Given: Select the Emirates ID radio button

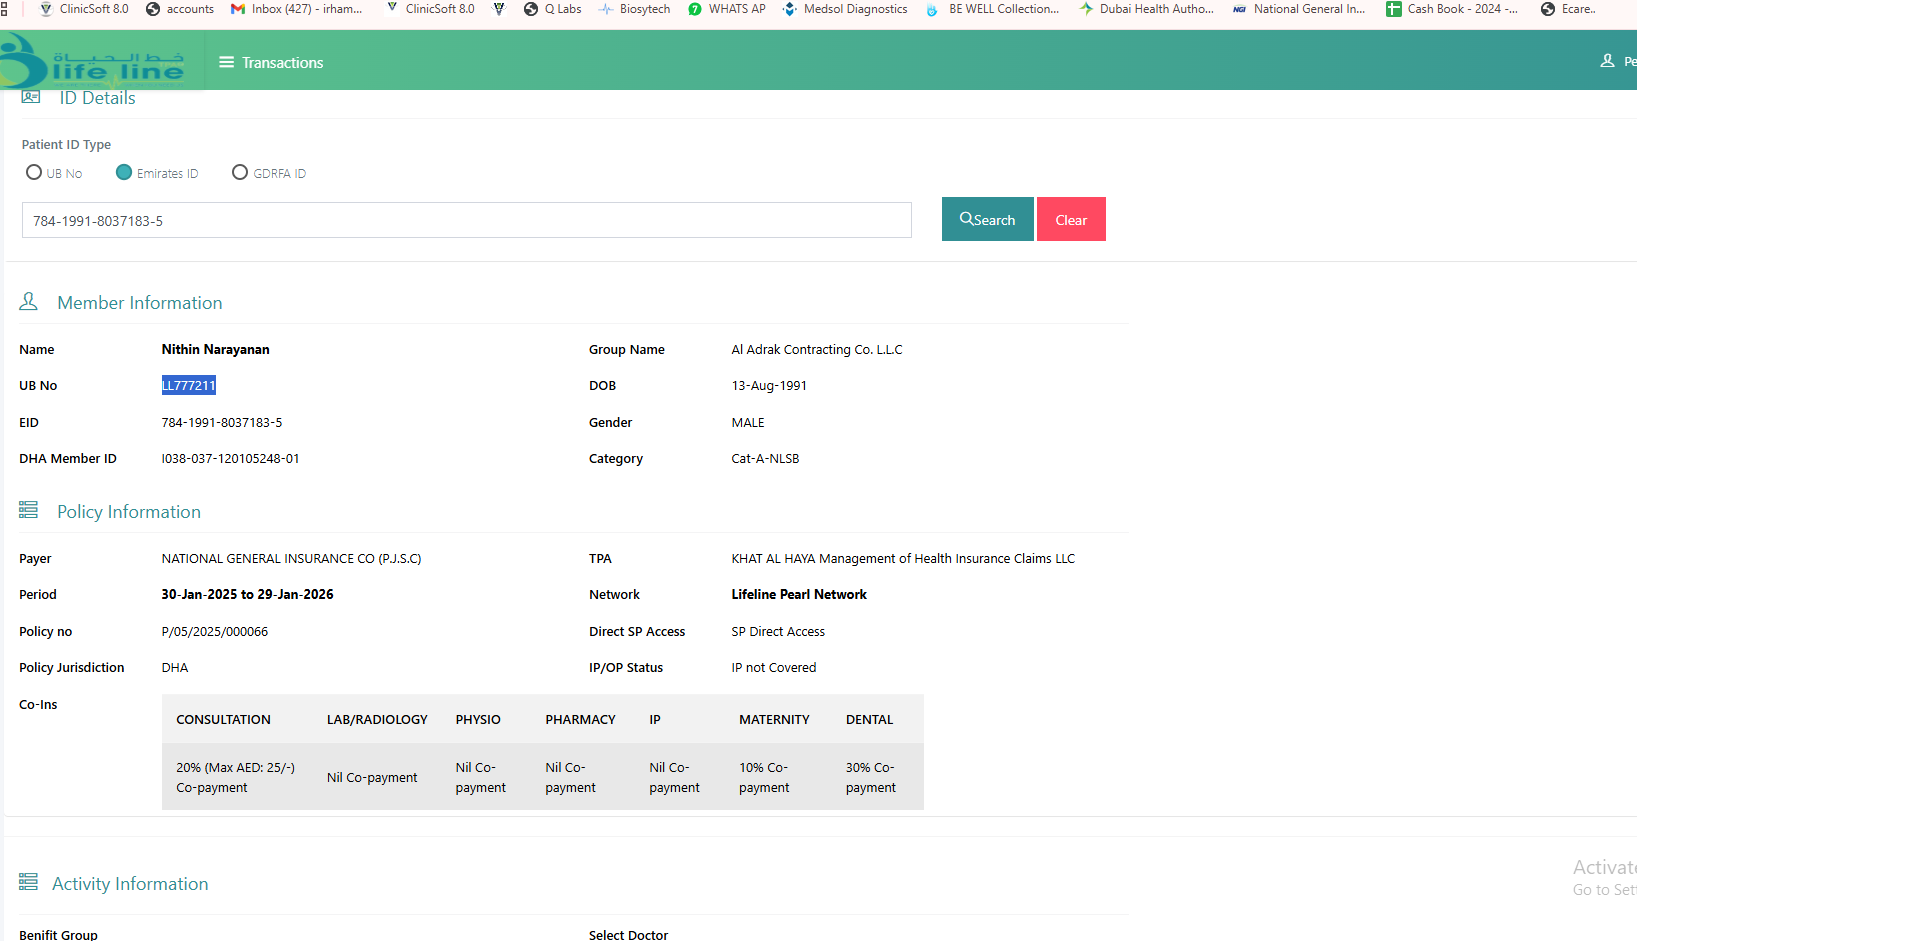Looking at the screenshot, I should coord(124,172).
